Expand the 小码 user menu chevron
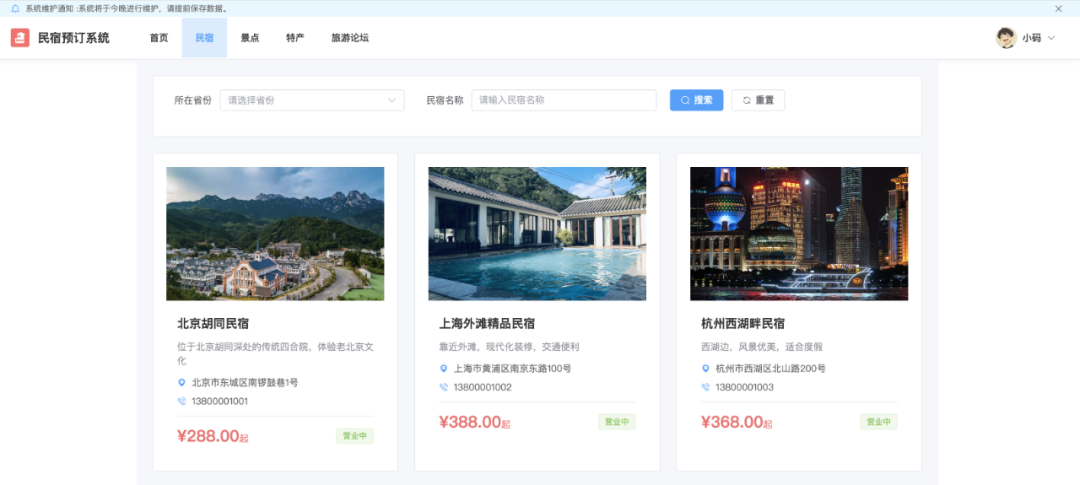This screenshot has width=1080, height=485. tap(1051, 39)
